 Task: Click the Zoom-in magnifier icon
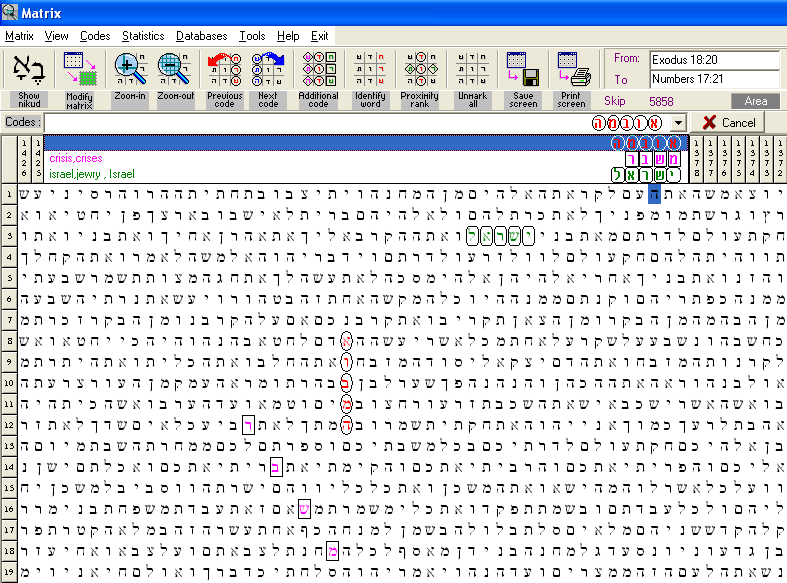[129, 70]
